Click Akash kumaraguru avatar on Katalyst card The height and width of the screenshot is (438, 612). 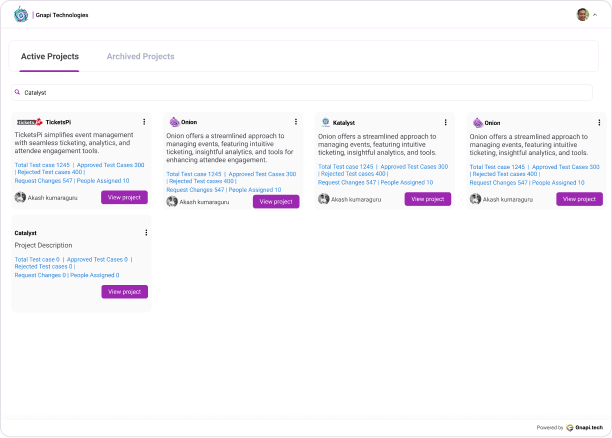(324, 199)
